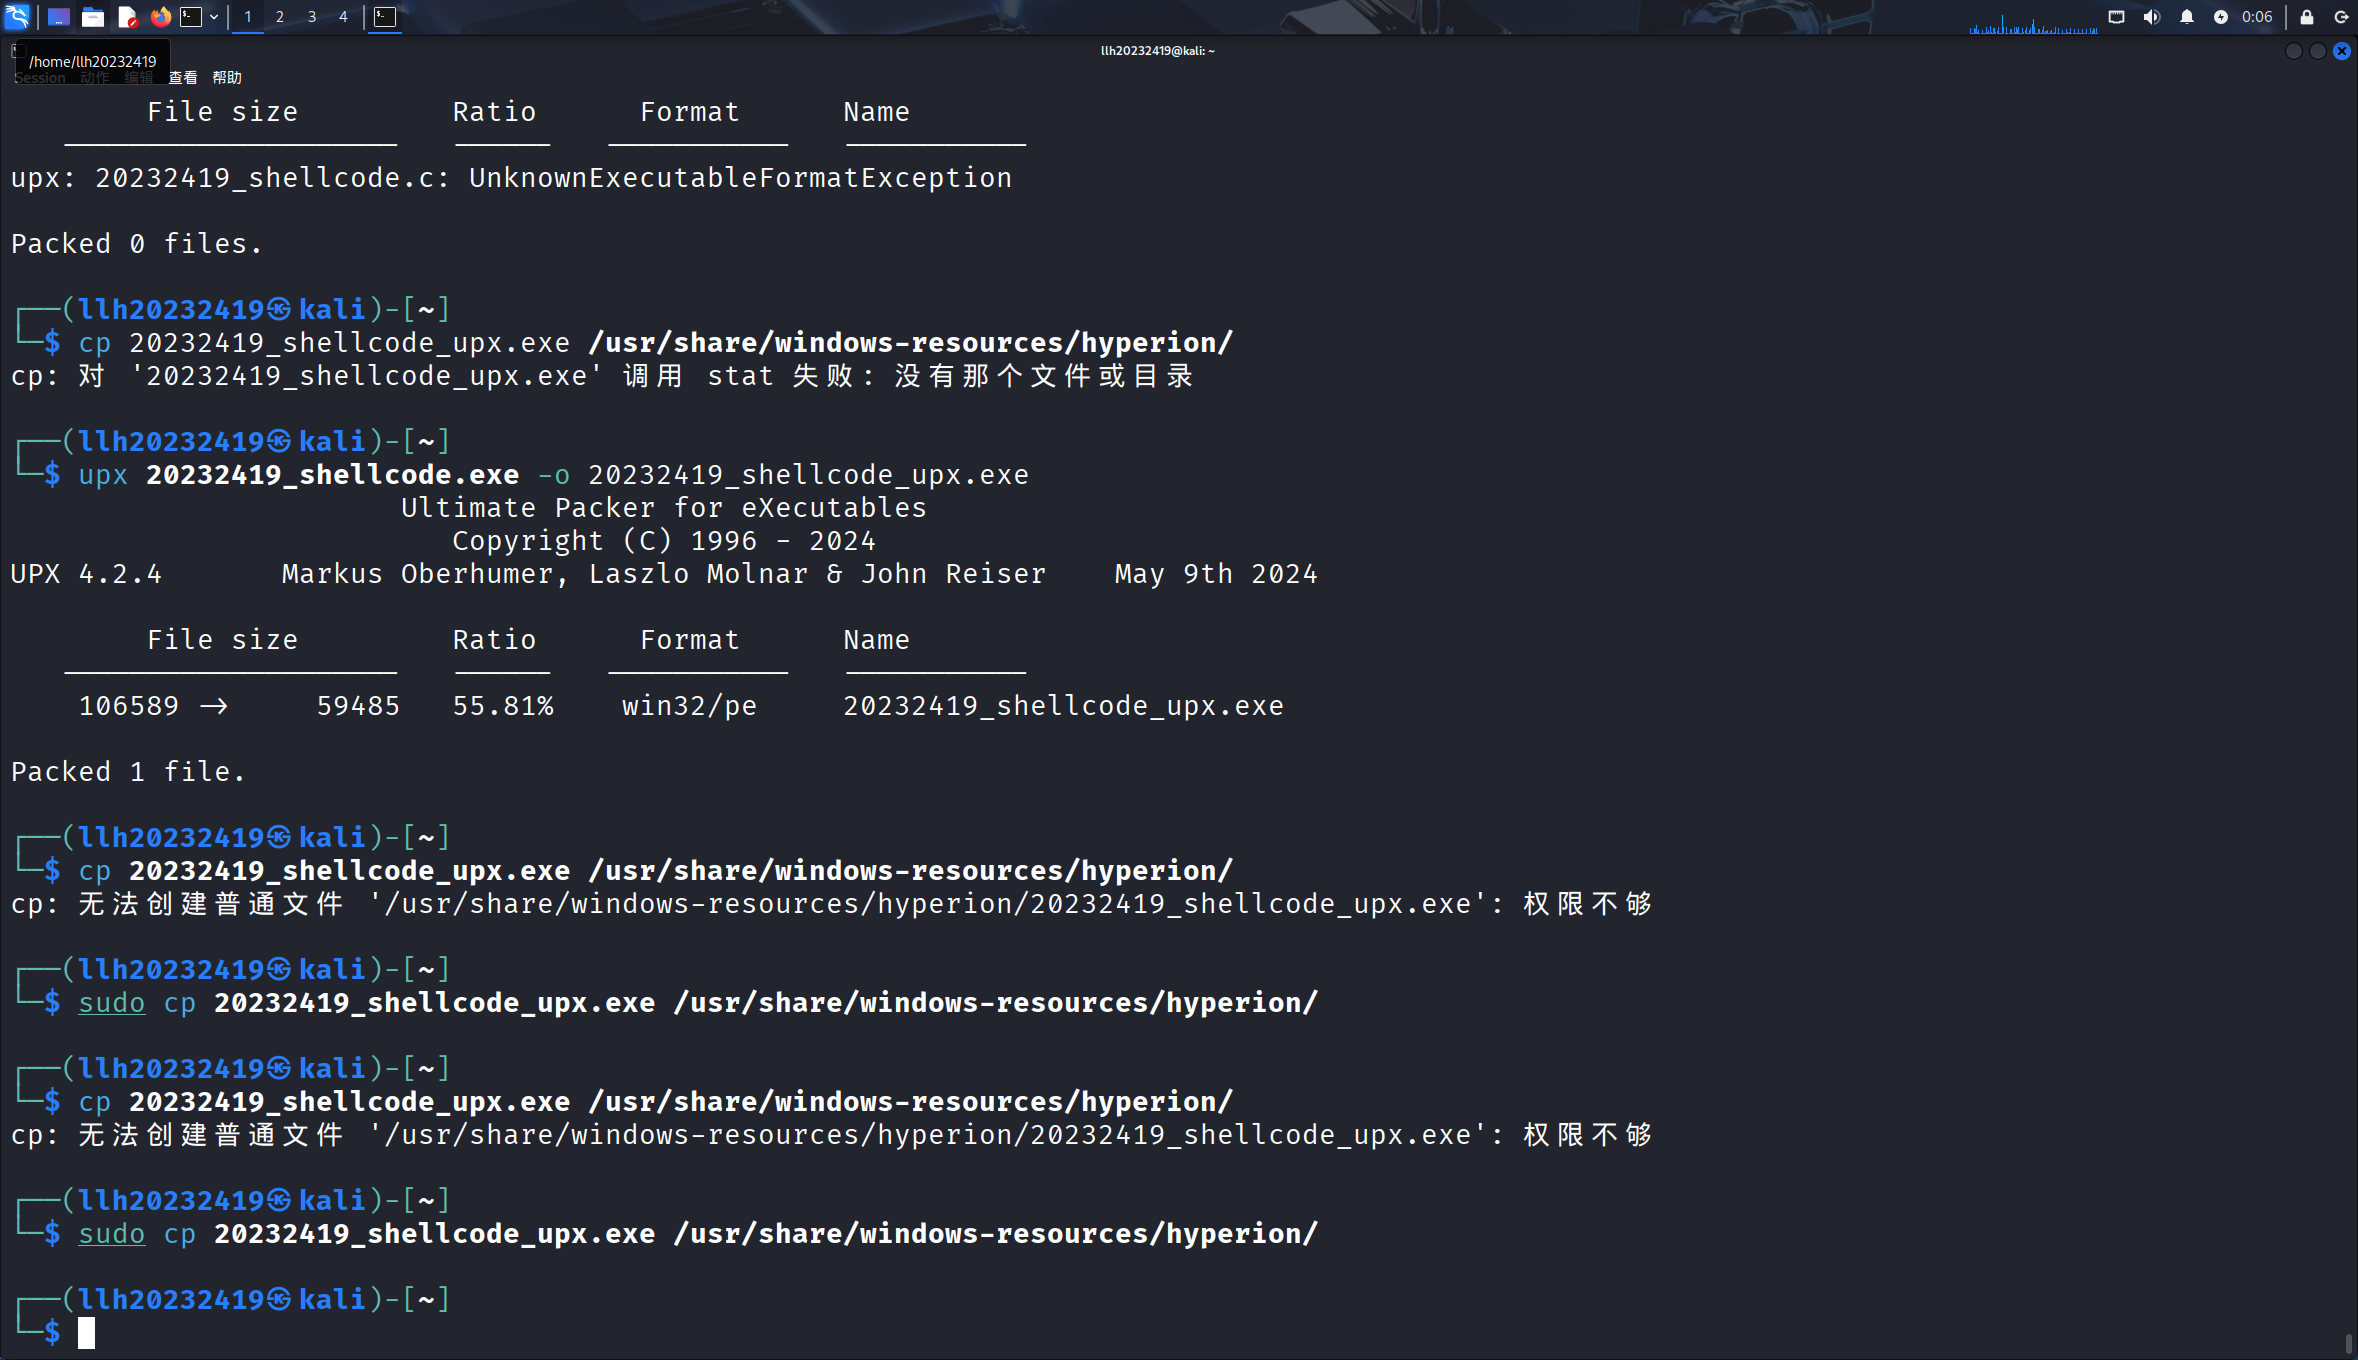
Task: Click the show desktop panel icon
Action: tap(59, 17)
